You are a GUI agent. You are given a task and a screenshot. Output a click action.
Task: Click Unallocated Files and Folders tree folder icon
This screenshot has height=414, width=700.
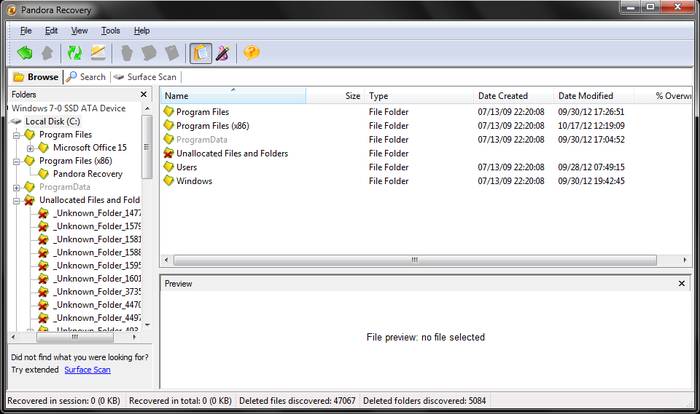point(29,200)
